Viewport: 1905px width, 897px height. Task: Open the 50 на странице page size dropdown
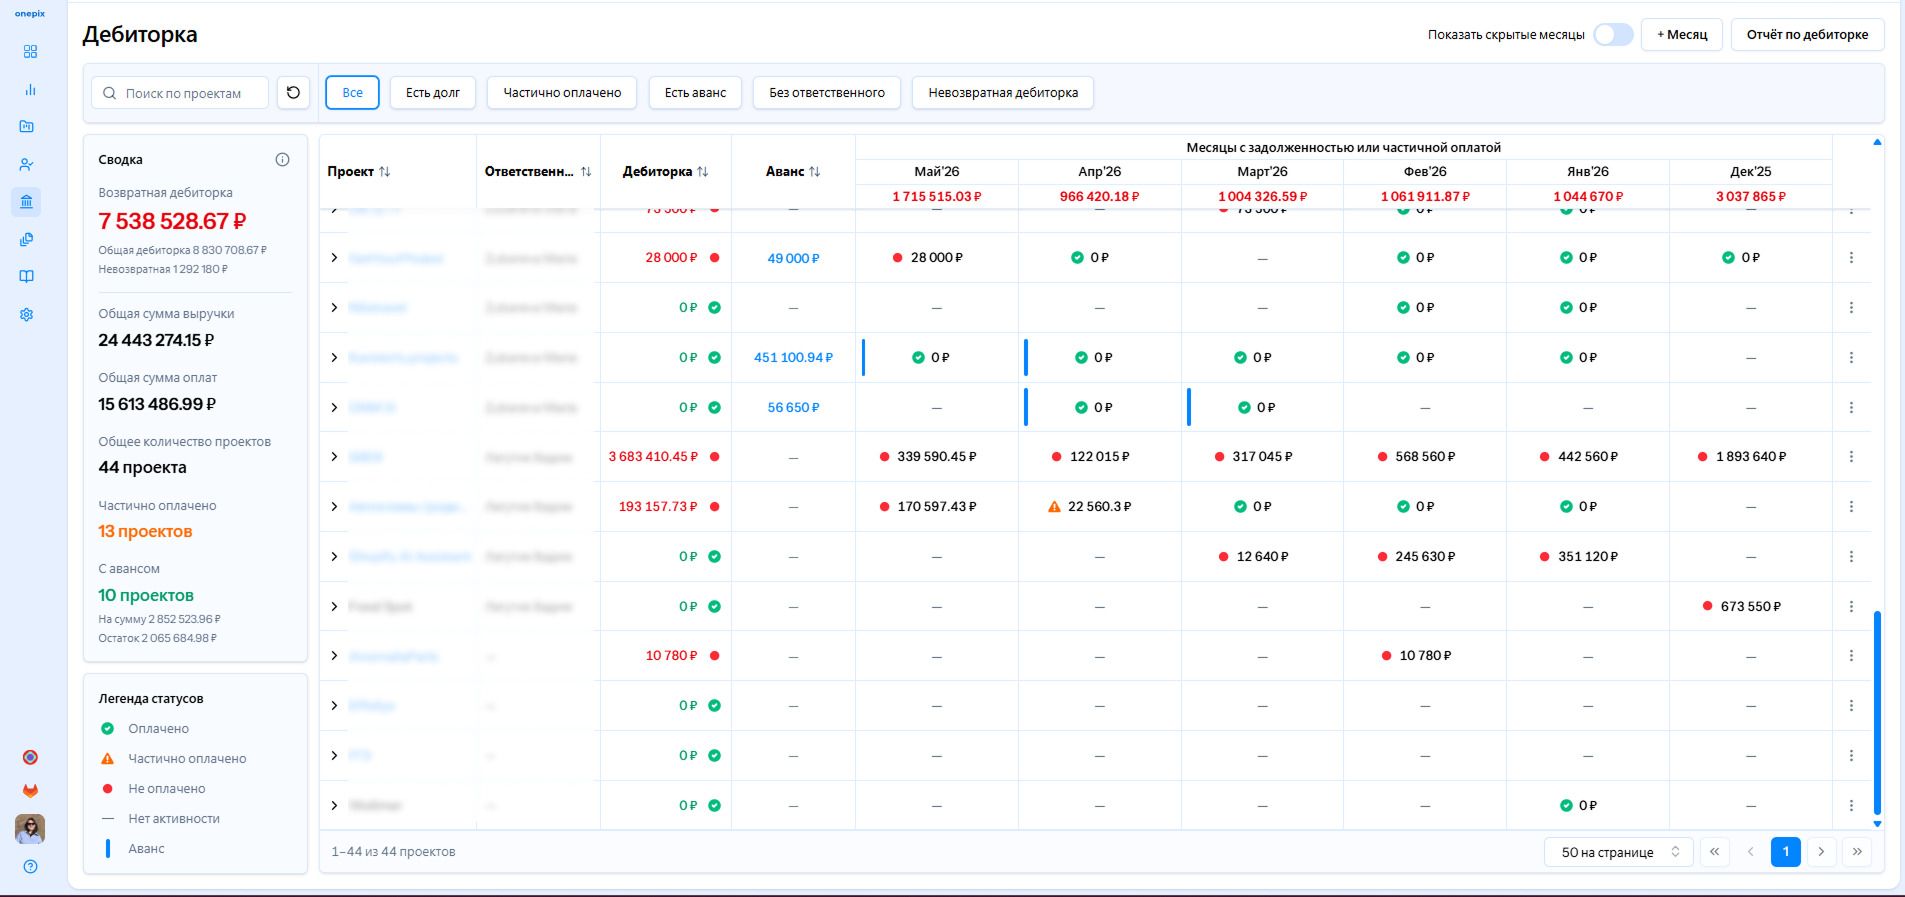click(1619, 852)
